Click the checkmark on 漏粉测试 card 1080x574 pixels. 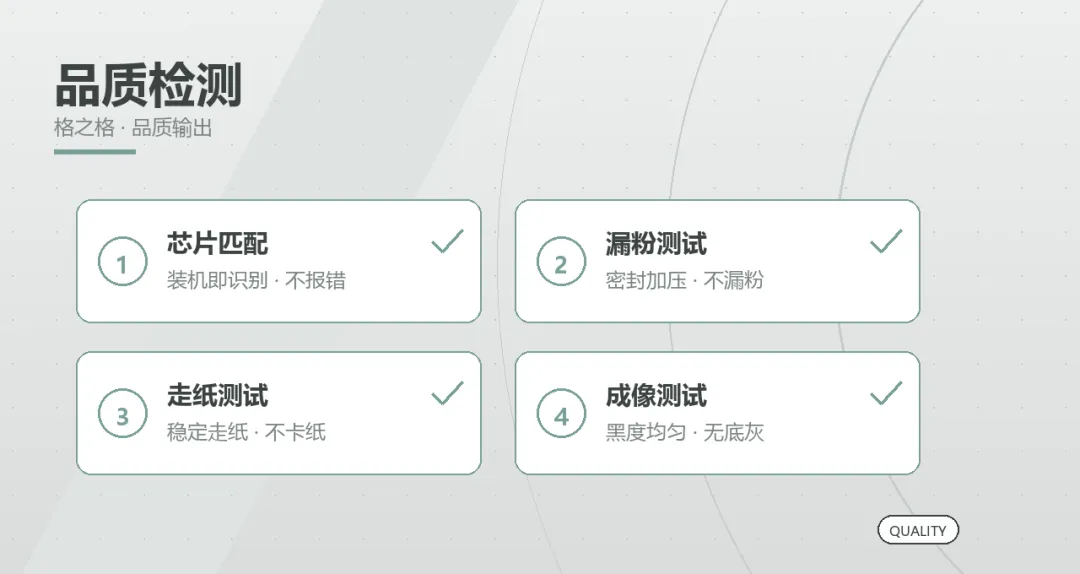click(886, 241)
